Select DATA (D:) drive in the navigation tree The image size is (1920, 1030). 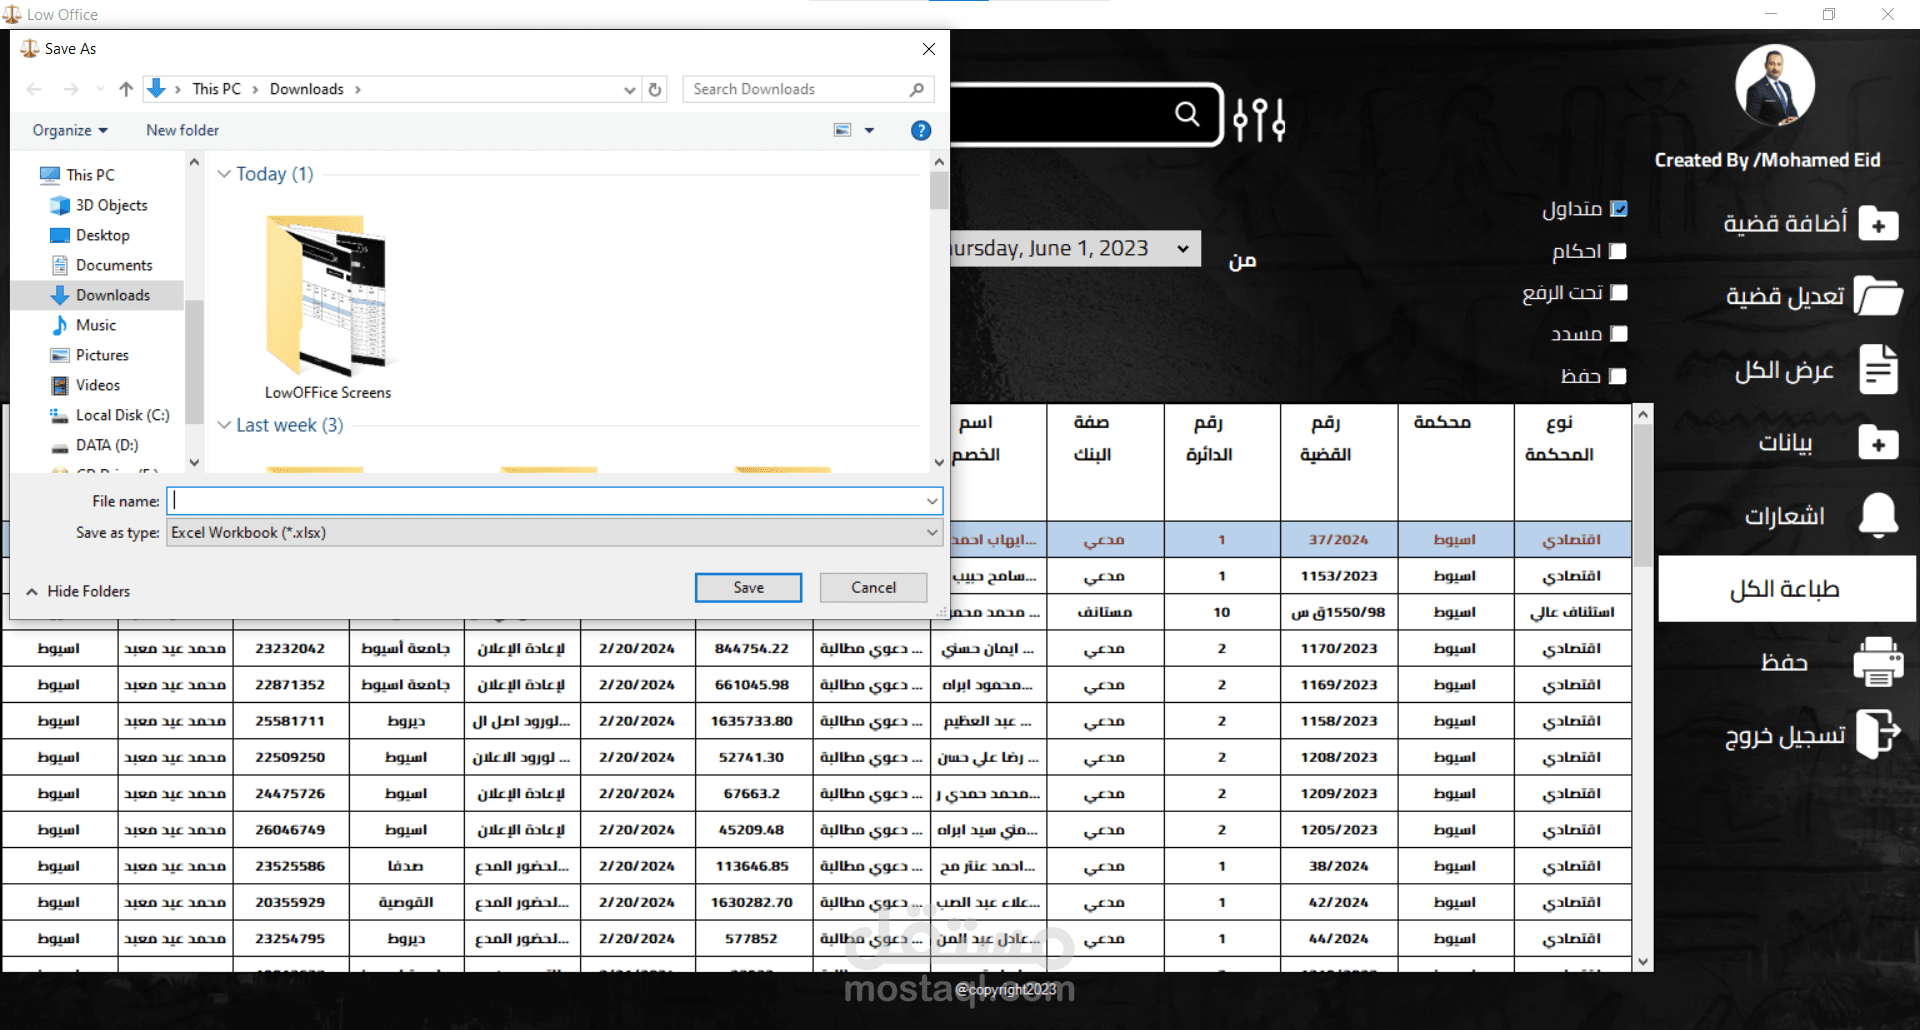click(x=107, y=445)
